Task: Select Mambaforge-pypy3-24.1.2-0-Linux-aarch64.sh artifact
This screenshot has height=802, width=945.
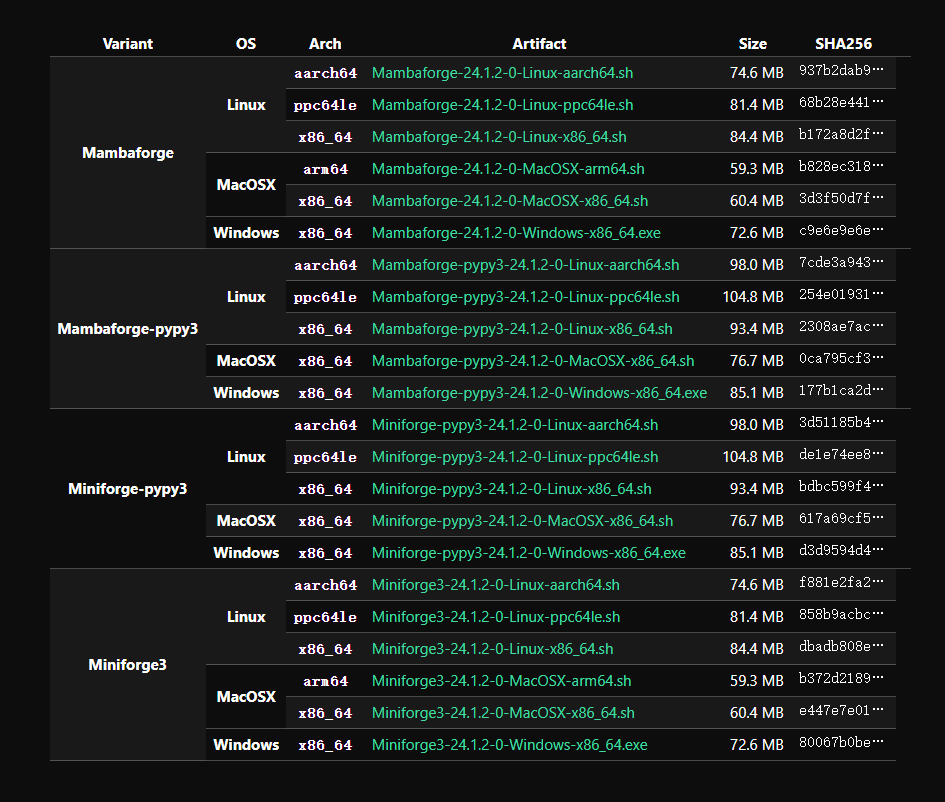Action: coord(525,265)
